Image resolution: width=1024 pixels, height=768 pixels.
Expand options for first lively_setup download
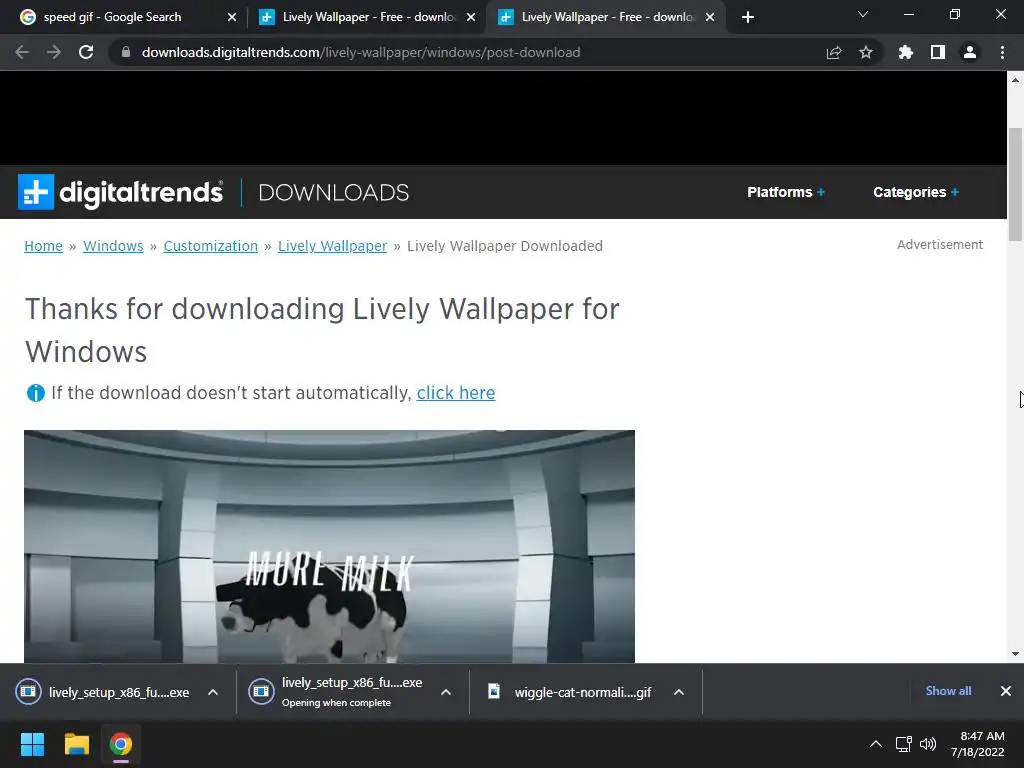[213, 692]
